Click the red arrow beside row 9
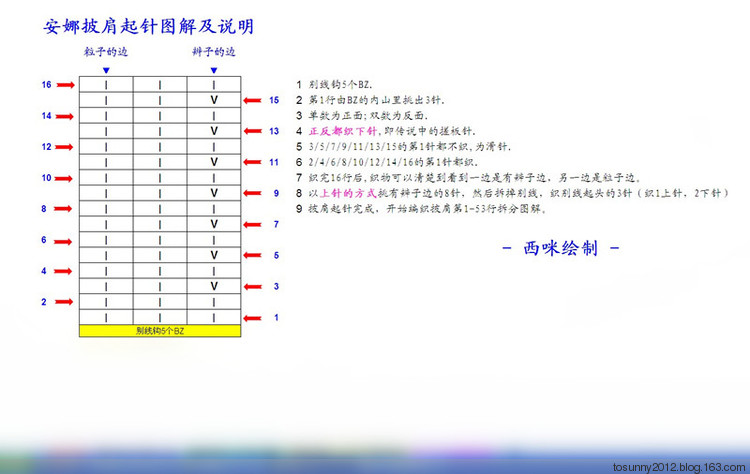Image resolution: width=750 pixels, height=474 pixels. pyautogui.click(x=253, y=193)
